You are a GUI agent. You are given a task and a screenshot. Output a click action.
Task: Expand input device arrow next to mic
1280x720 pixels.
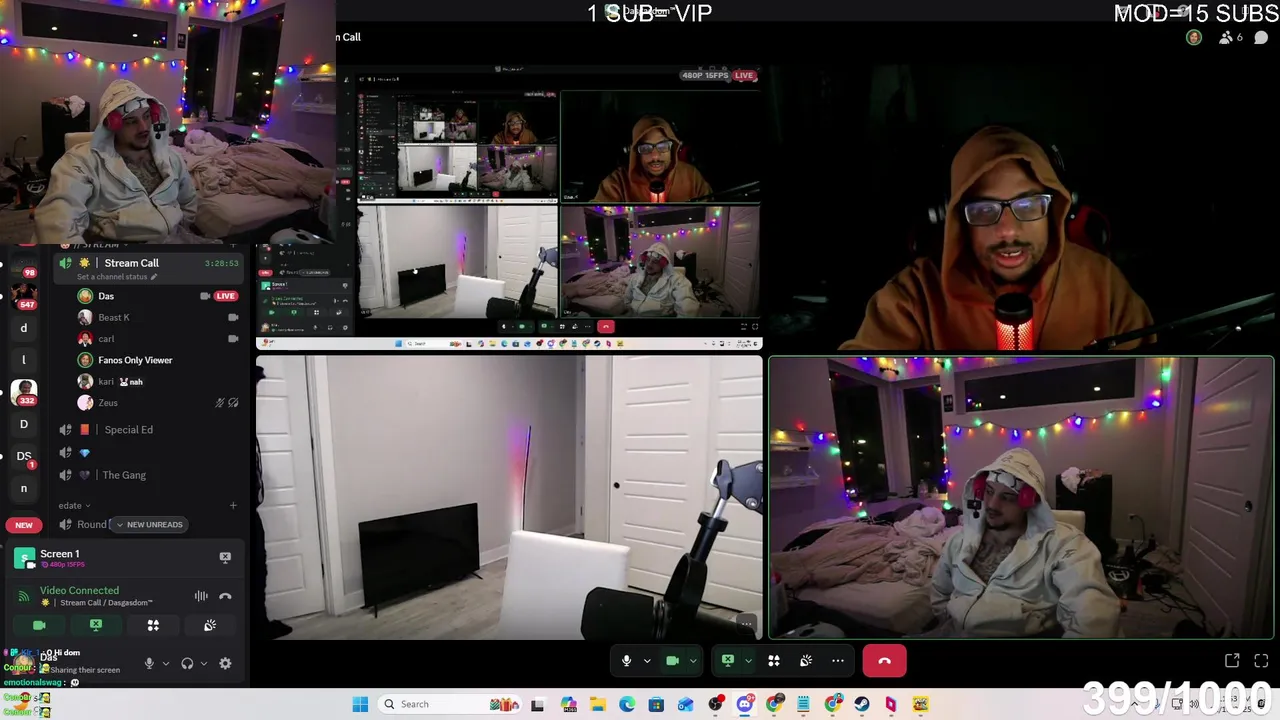(166, 663)
